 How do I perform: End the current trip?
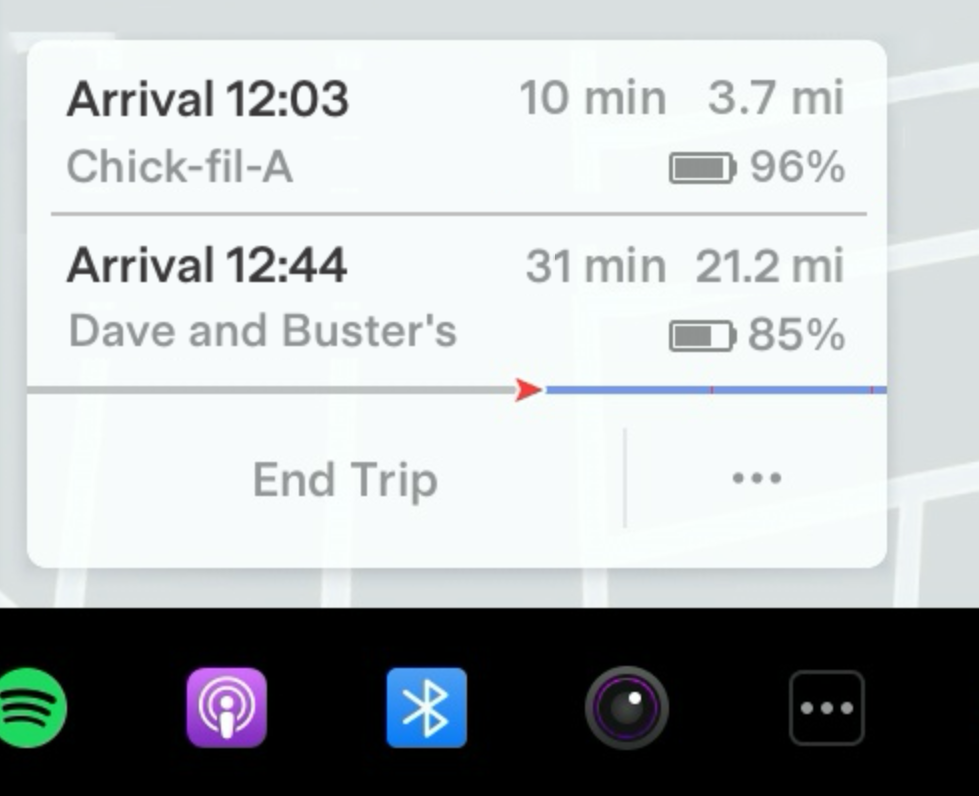[345, 479]
